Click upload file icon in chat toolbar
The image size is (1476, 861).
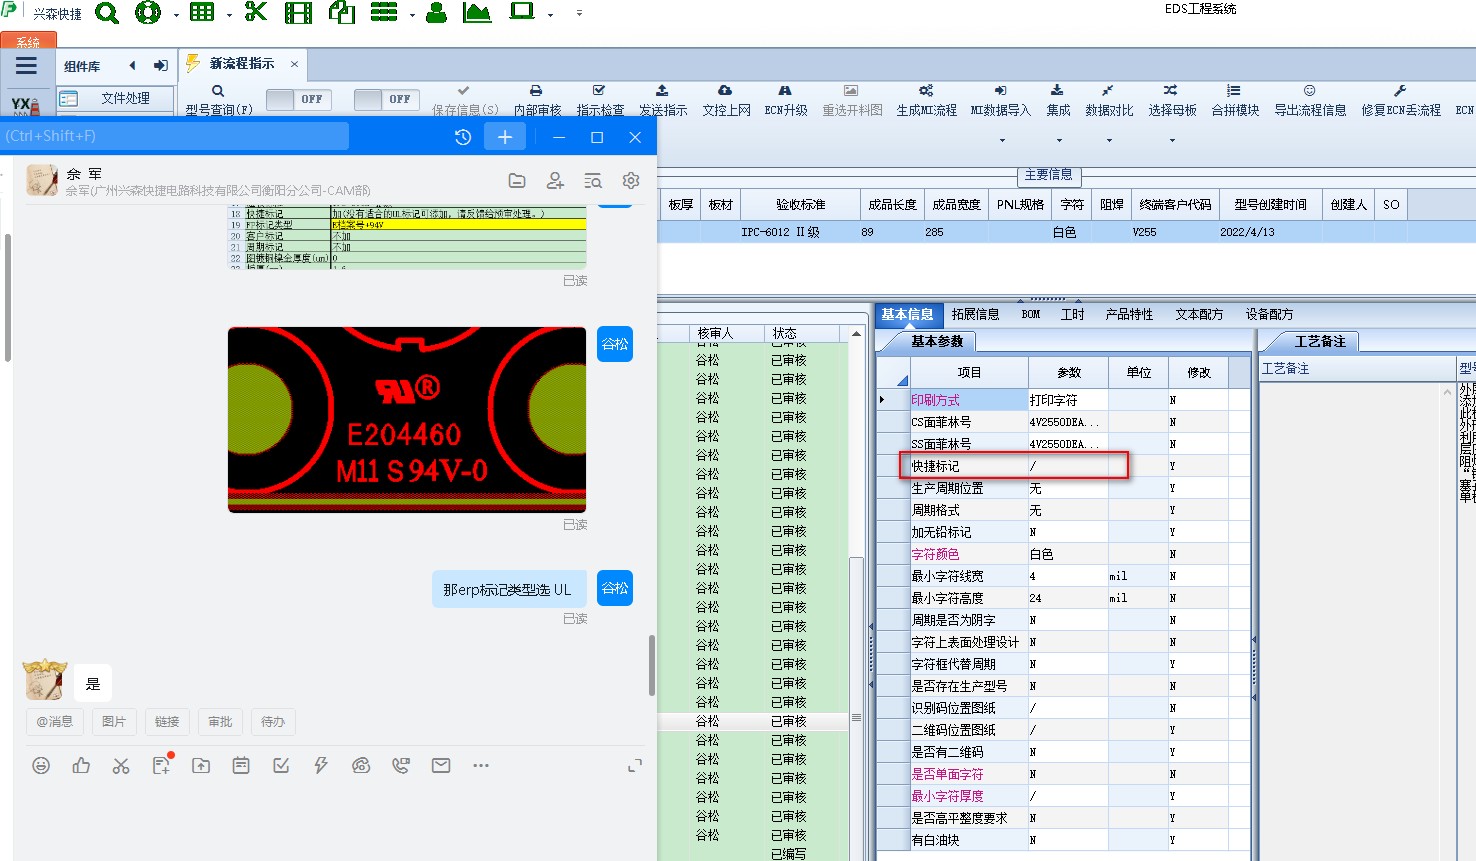(x=201, y=766)
